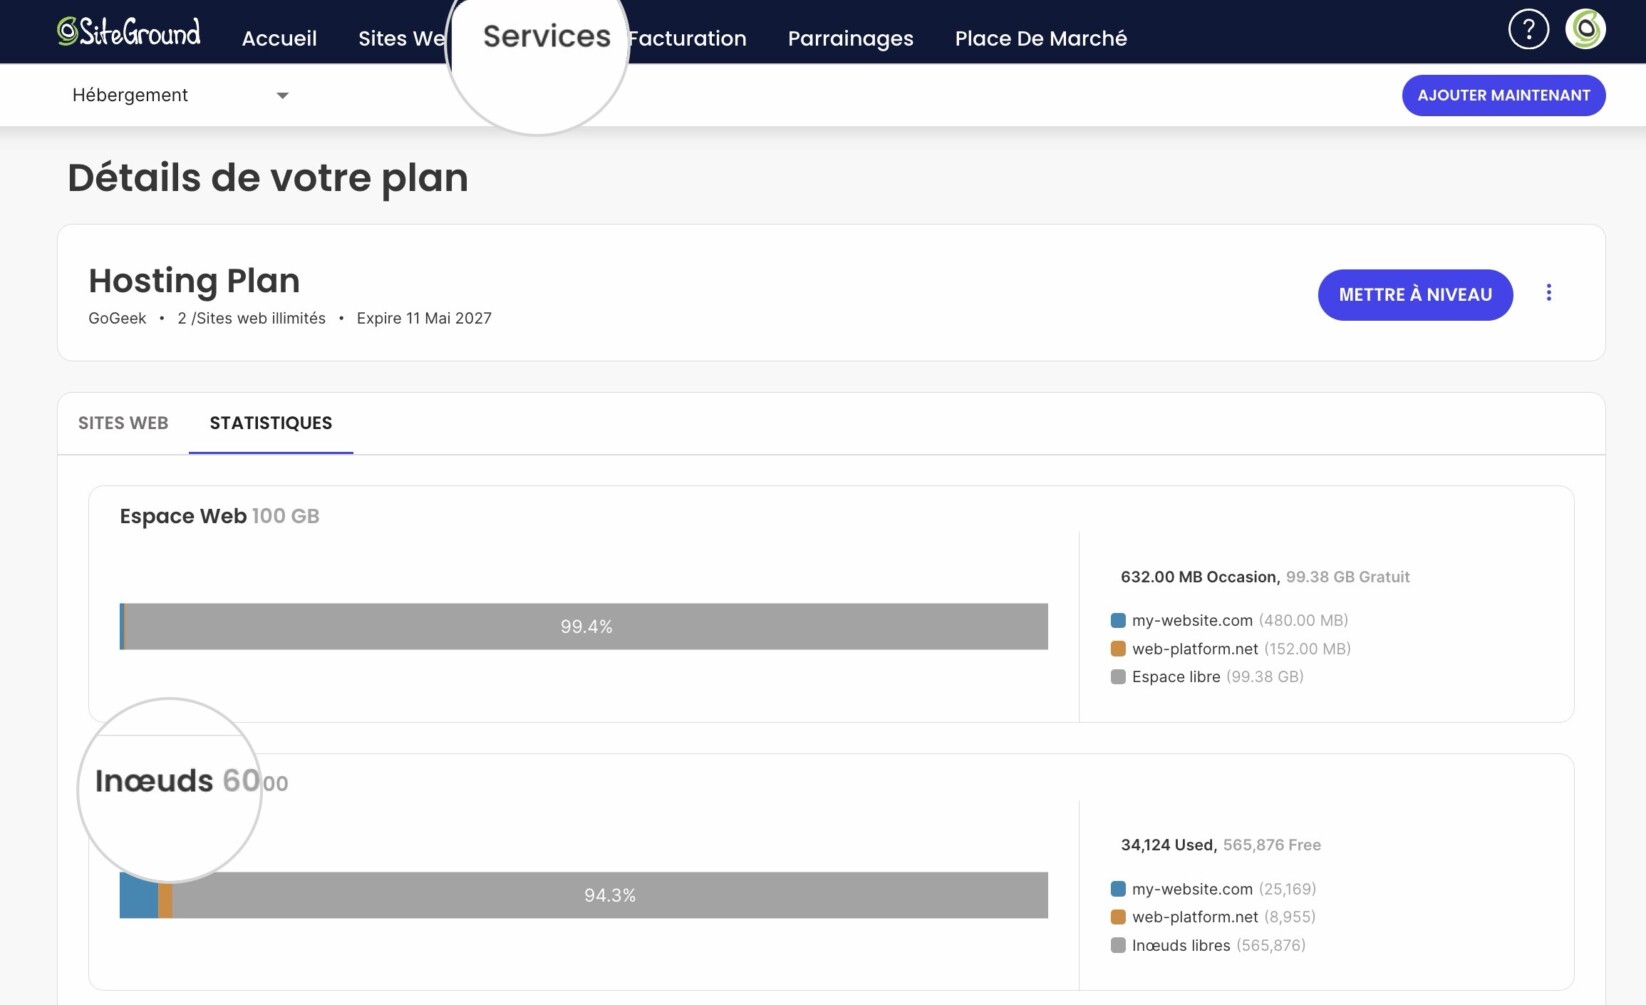This screenshot has height=1005, width=1646.
Task: Switch to the SITES WEB tab
Action: coord(123,423)
